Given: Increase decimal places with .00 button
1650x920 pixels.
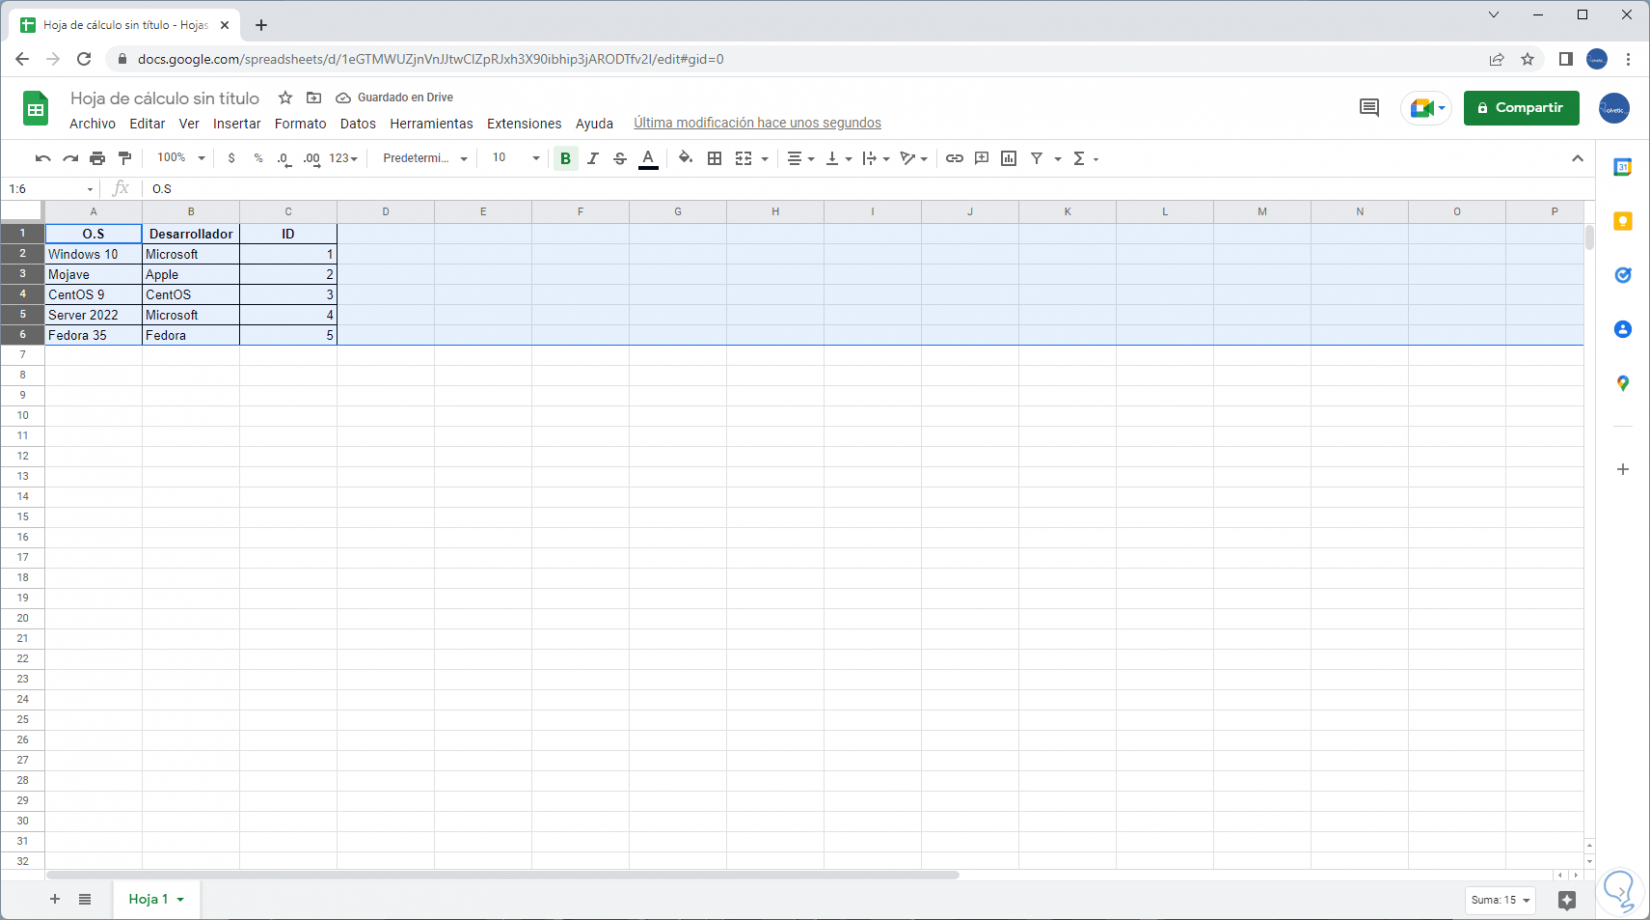Looking at the screenshot, I should (x=312, y=158).
